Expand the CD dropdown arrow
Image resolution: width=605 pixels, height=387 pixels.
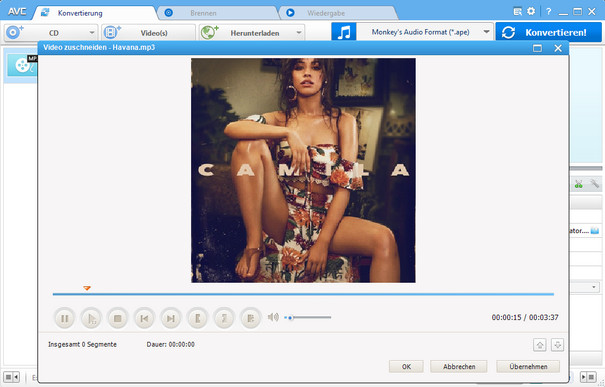coord(92,33)
